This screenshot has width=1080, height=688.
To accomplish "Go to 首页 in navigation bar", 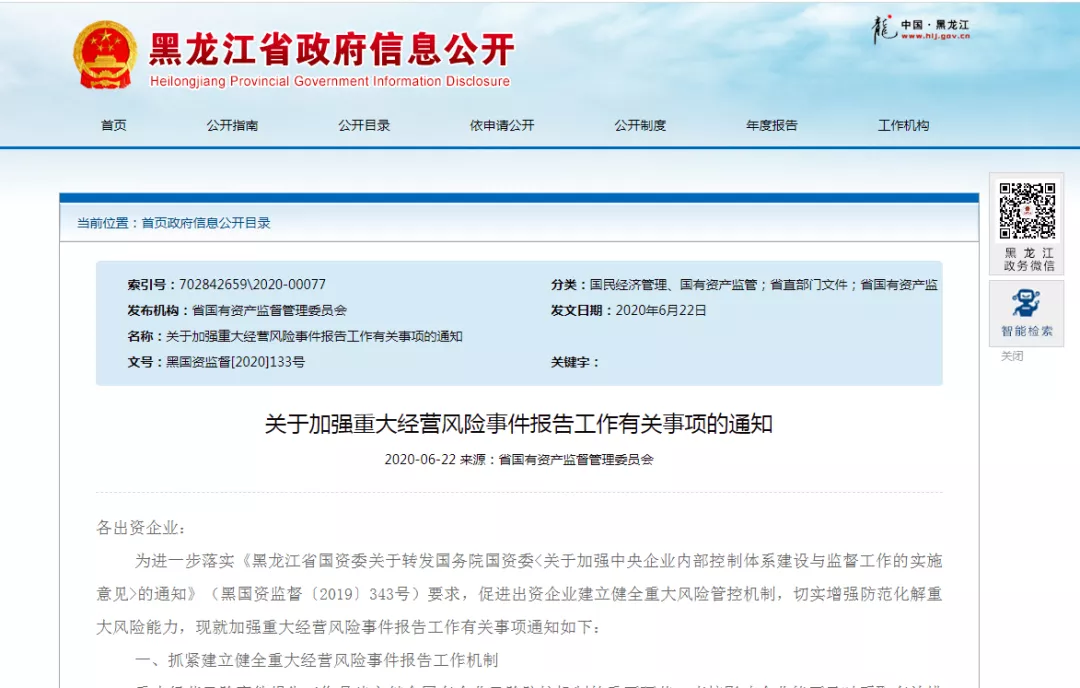I will [x=114, y=125].
